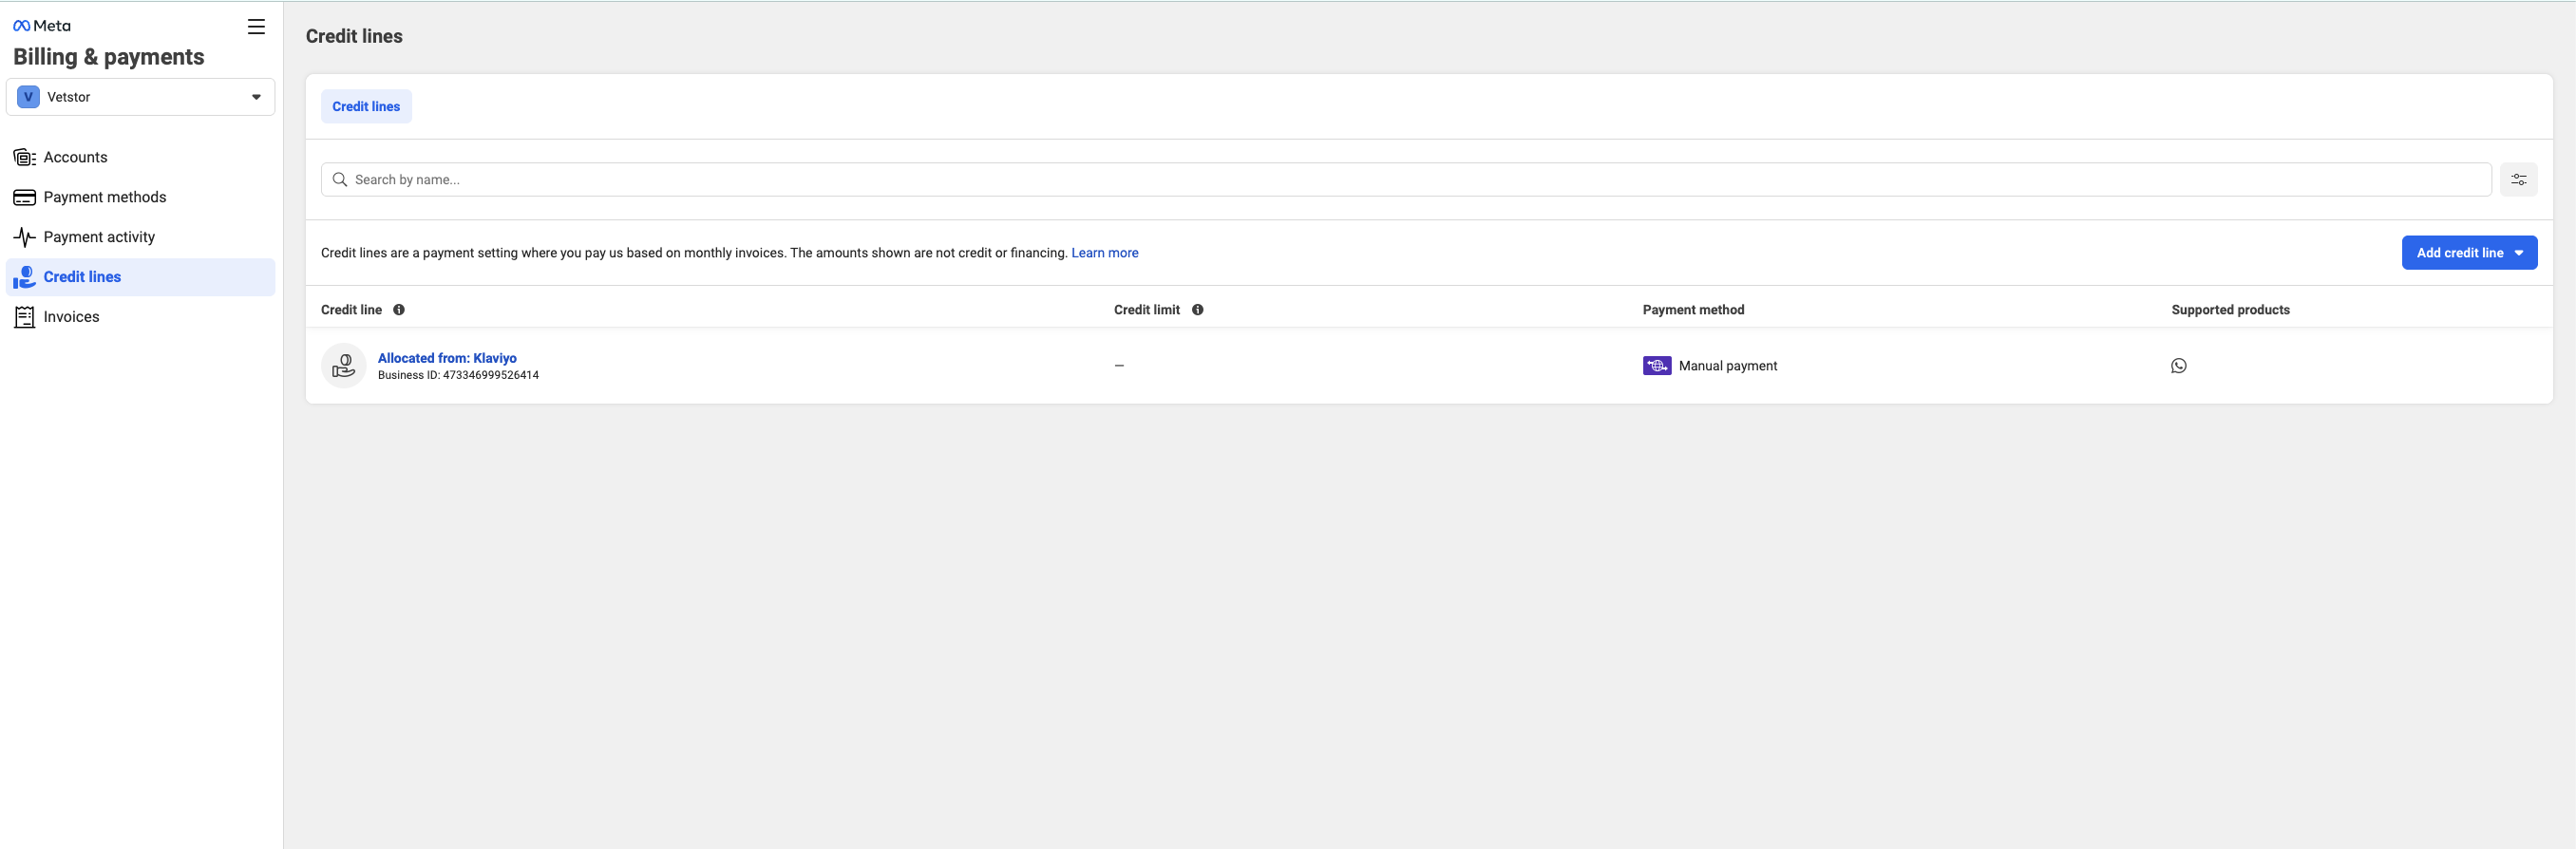
Task: Open the Learn more link
Action: (x=1104, y=253)
